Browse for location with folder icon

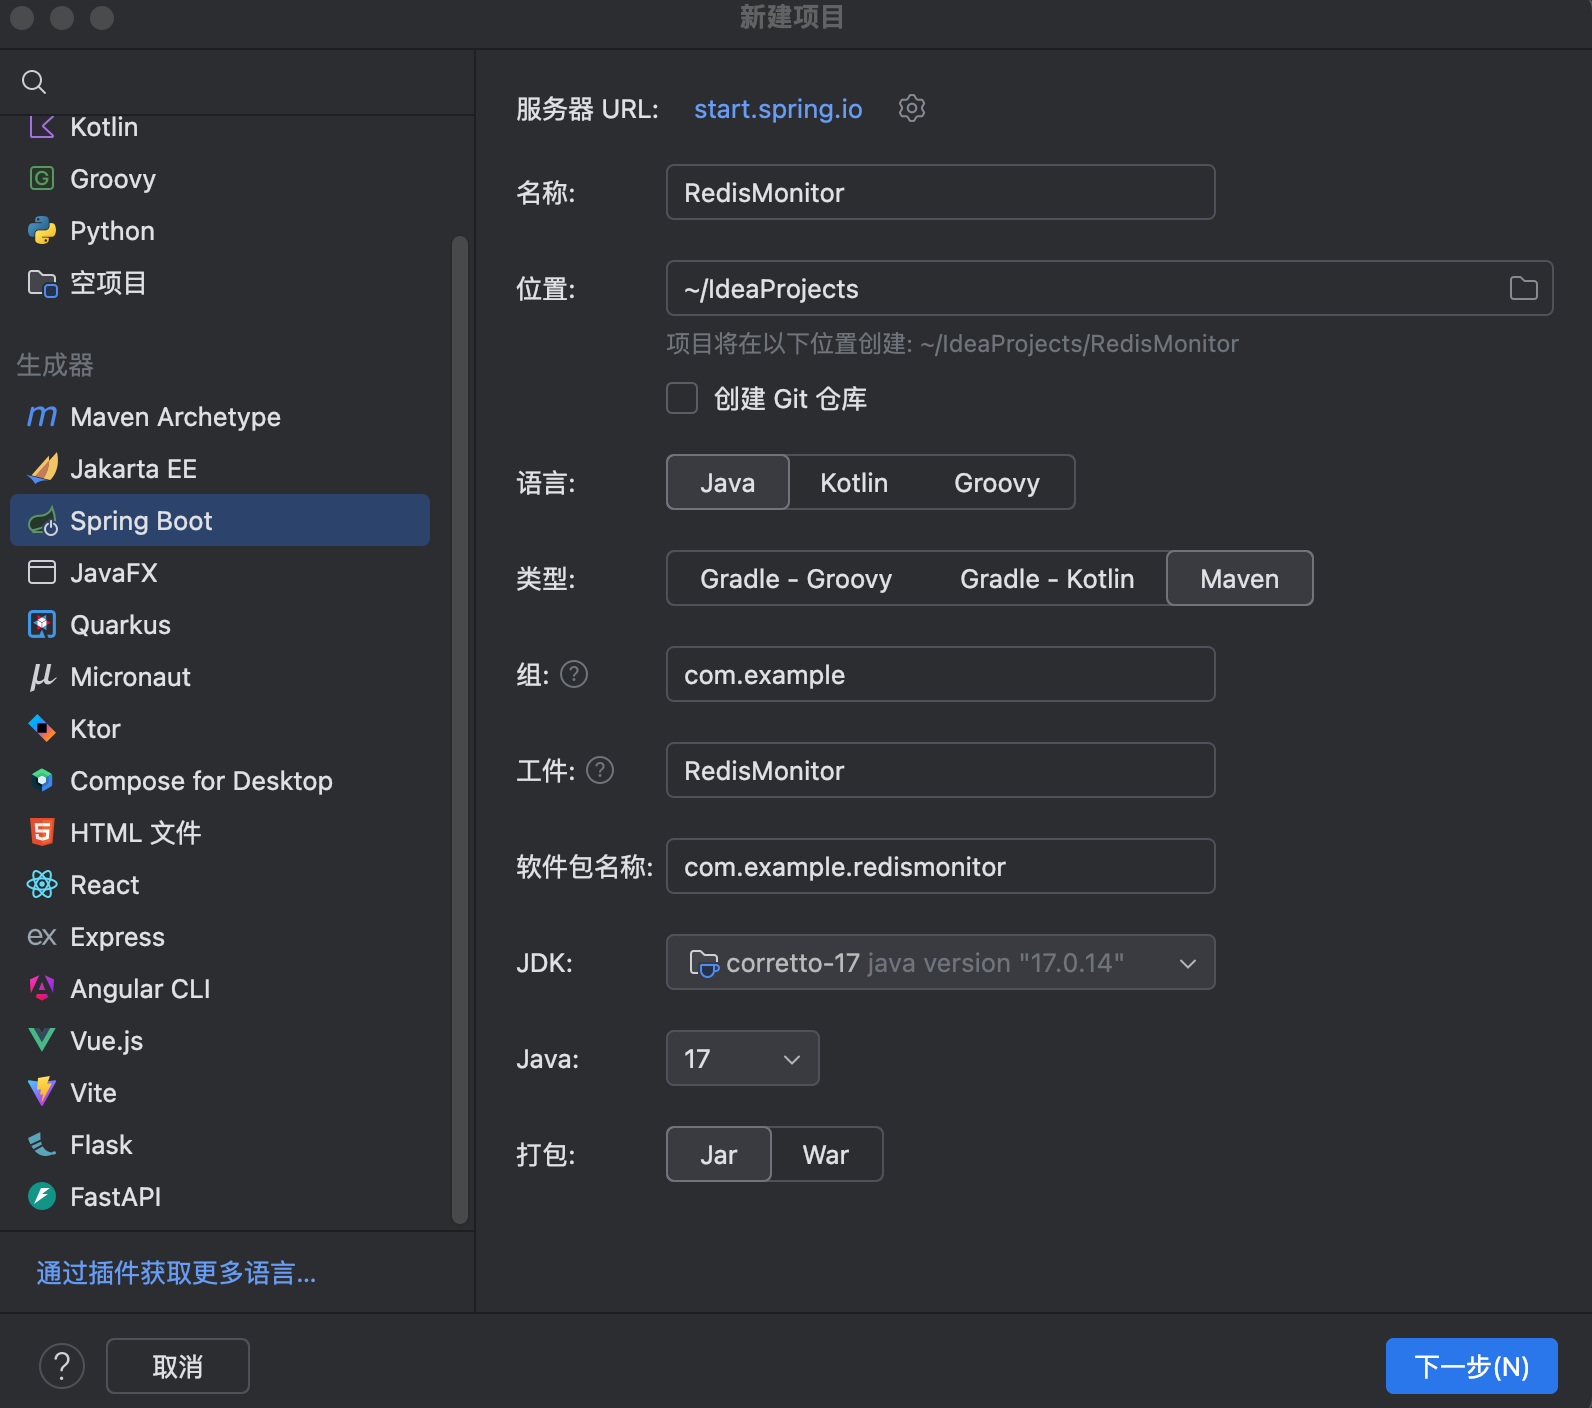1524,289
